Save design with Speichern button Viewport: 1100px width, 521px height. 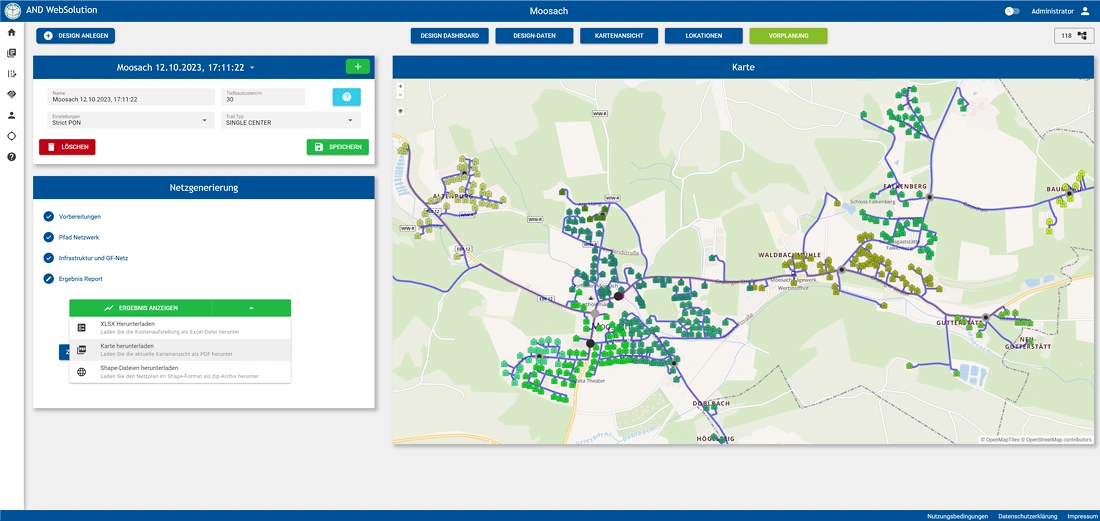(x=337, y=147)
